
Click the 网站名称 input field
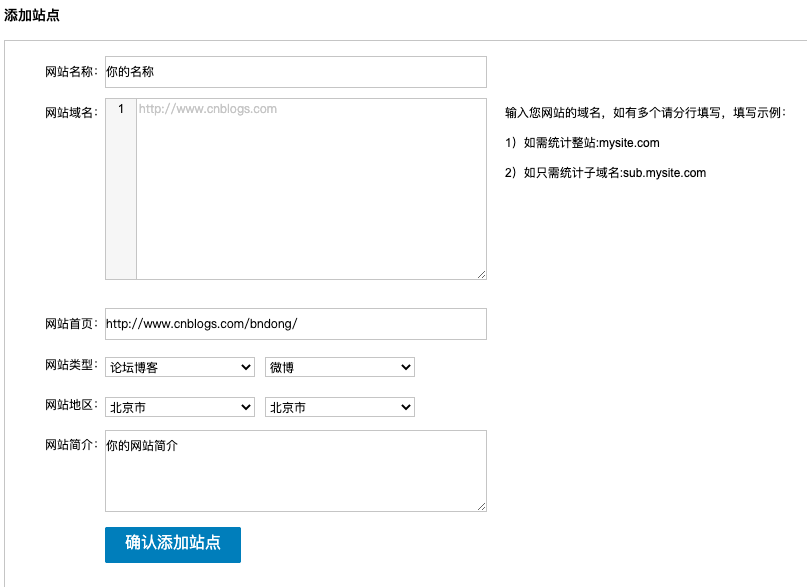click(295, 72)
